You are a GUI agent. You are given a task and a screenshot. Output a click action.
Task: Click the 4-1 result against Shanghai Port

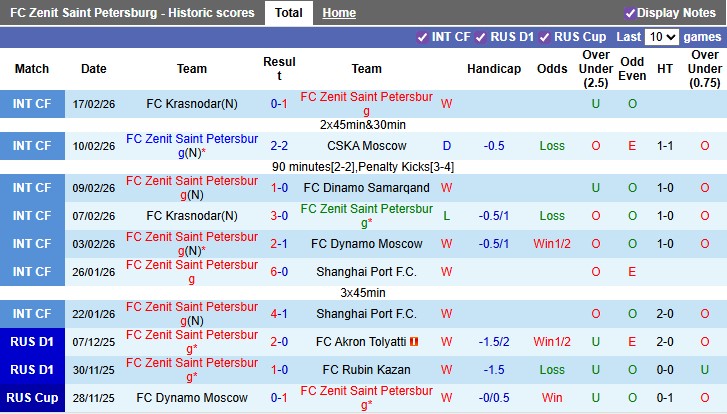click(280, 314)
